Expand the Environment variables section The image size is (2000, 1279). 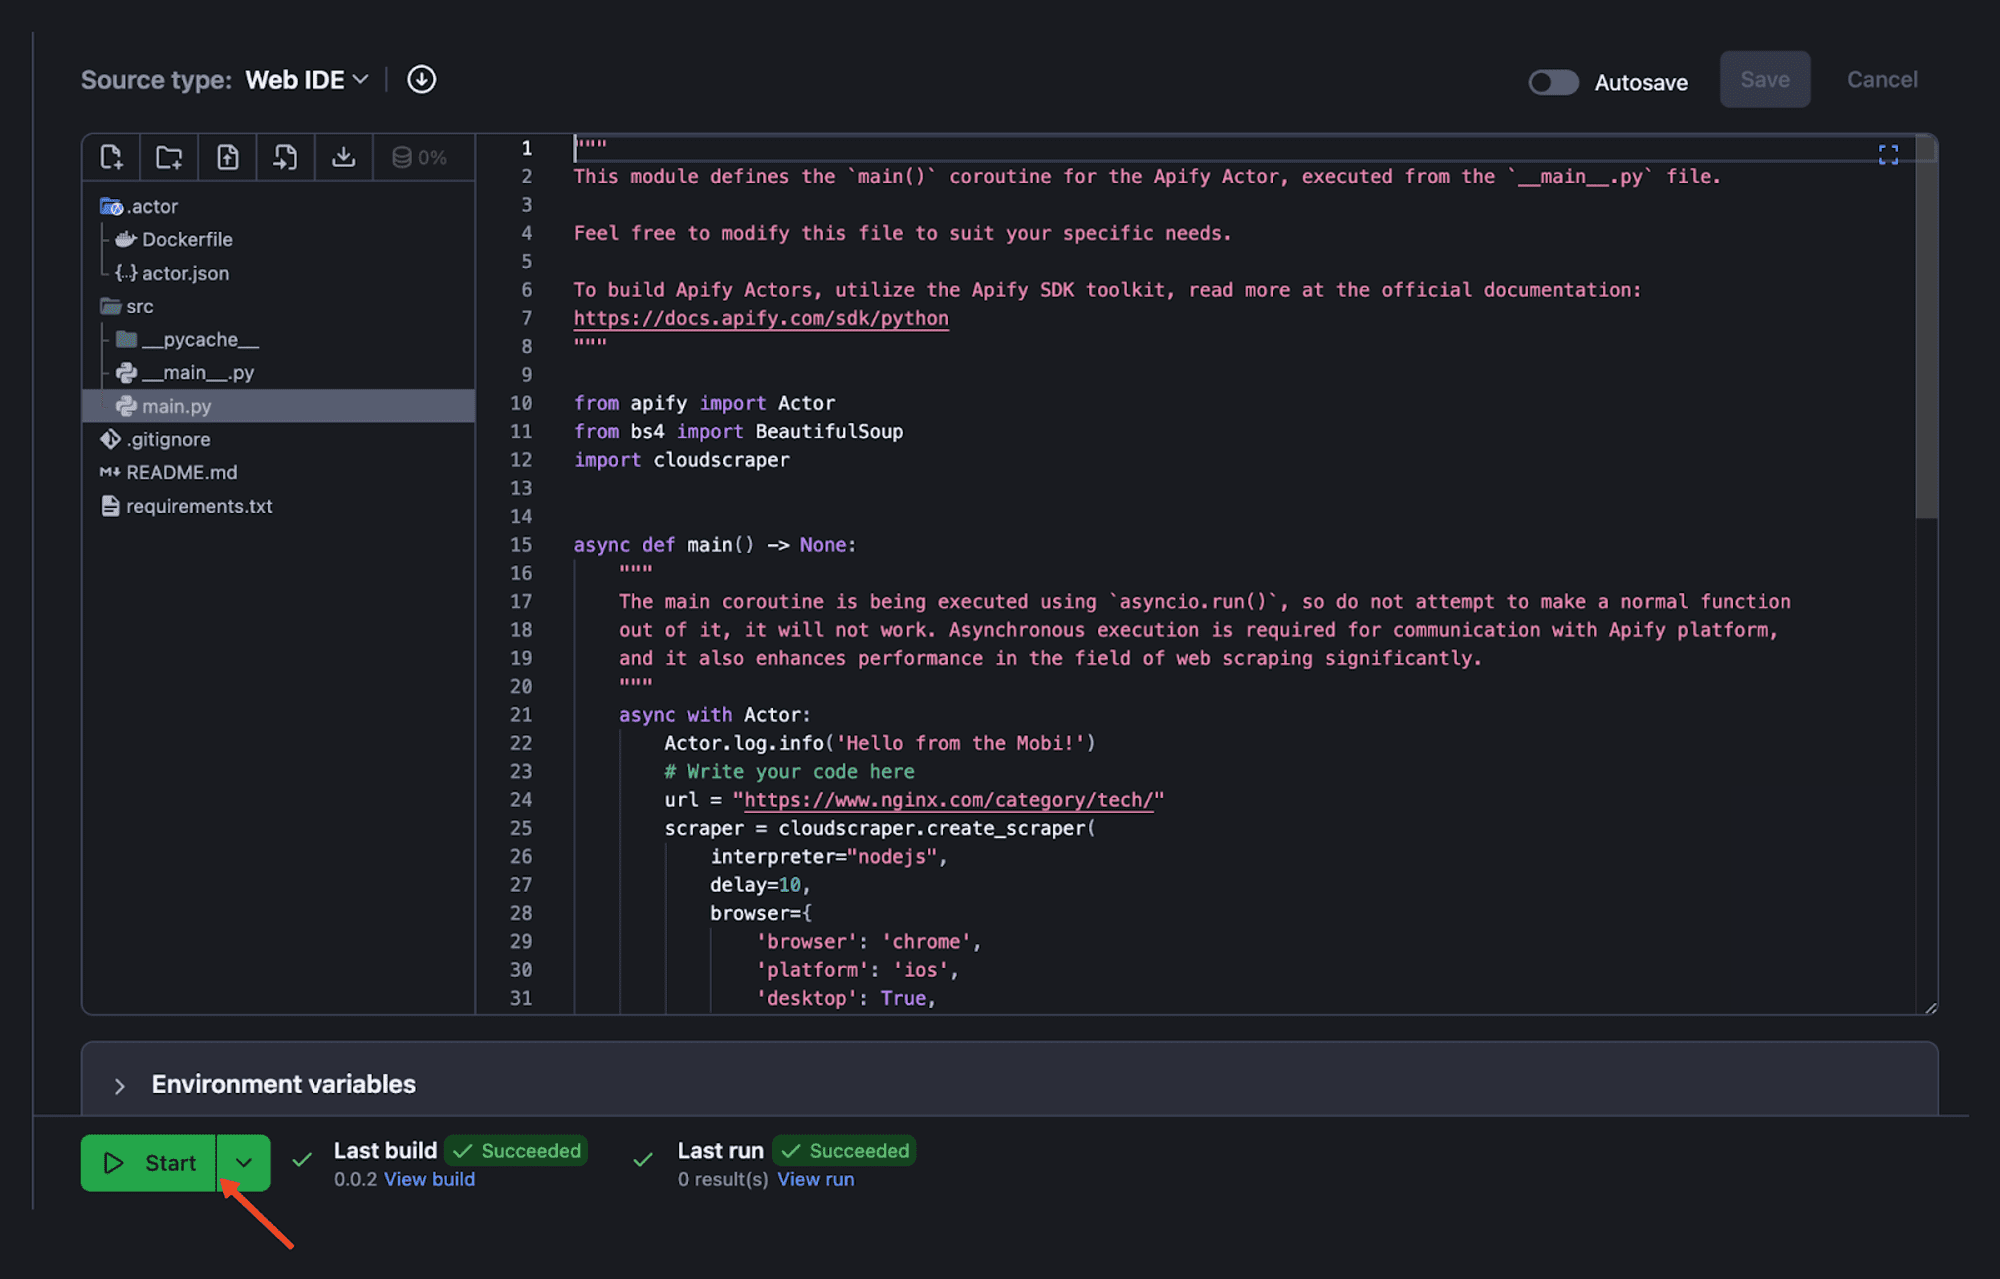117,1082
